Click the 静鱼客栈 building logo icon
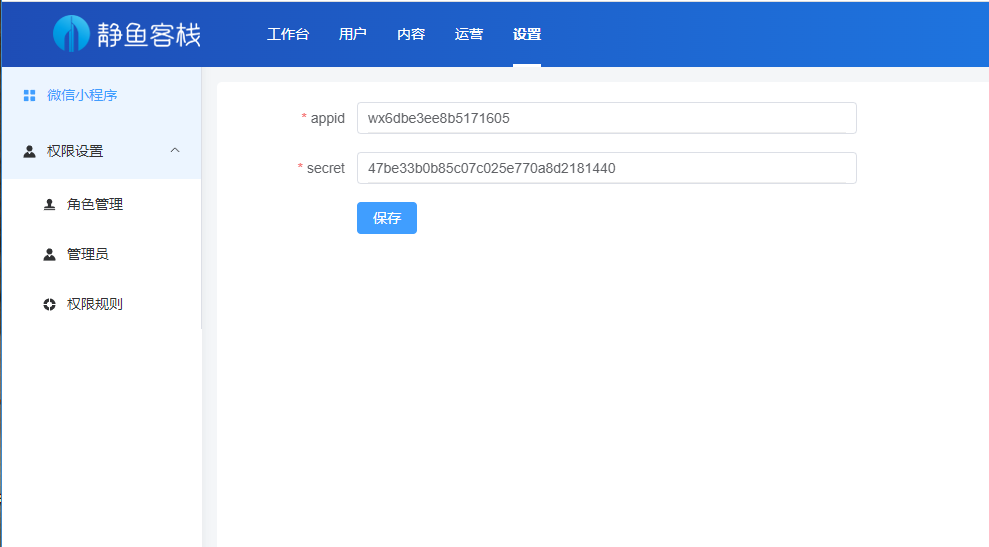 pyautogui.click(x=71, y=34)
